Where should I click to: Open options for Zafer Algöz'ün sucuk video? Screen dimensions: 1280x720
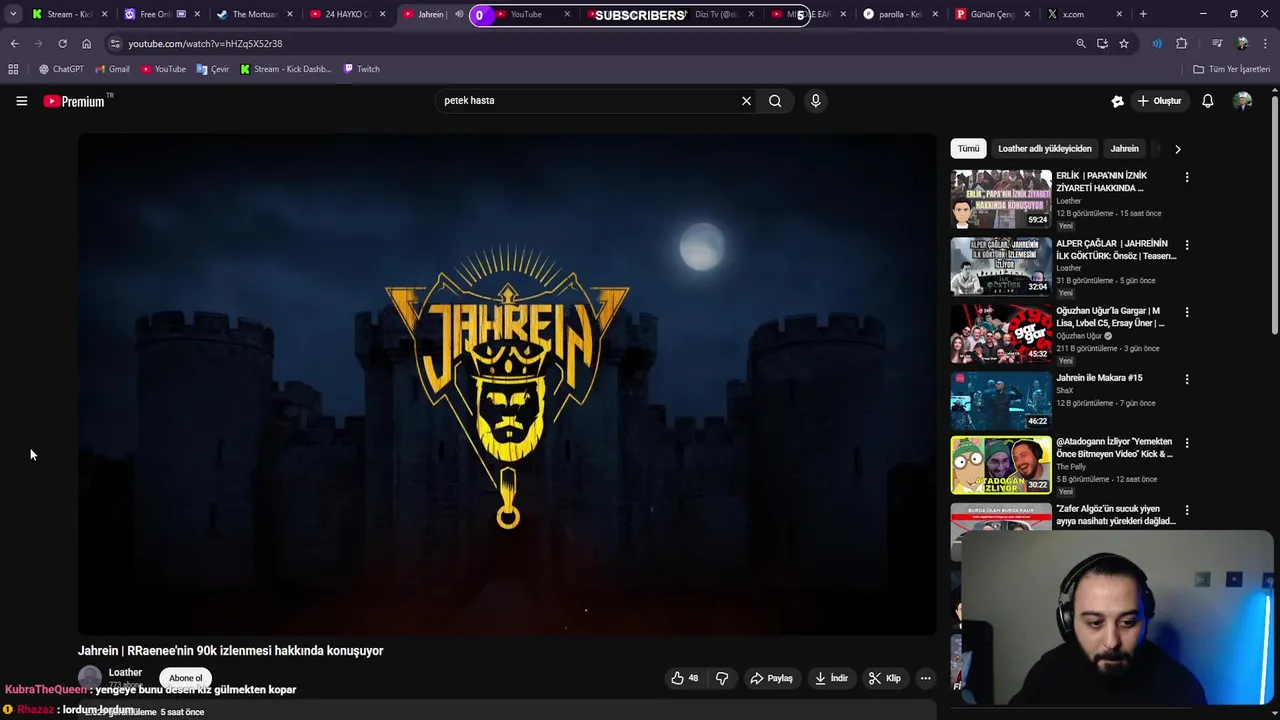coord(1187,510)
